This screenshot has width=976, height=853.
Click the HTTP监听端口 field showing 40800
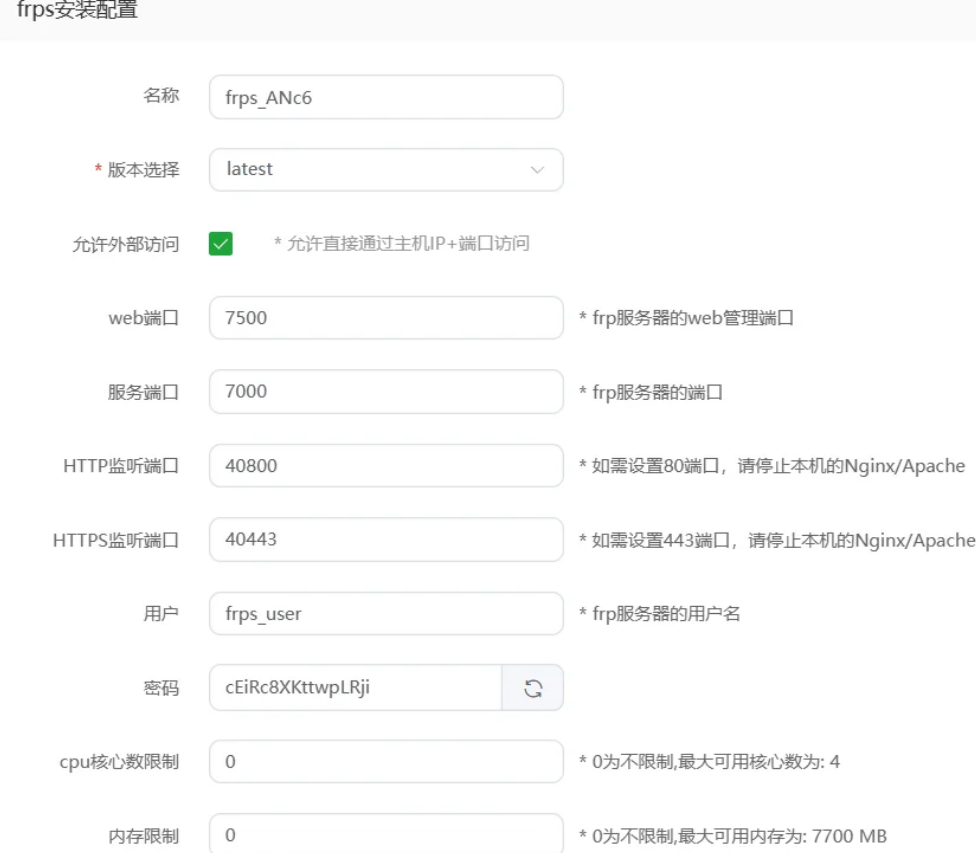[385, 466]
